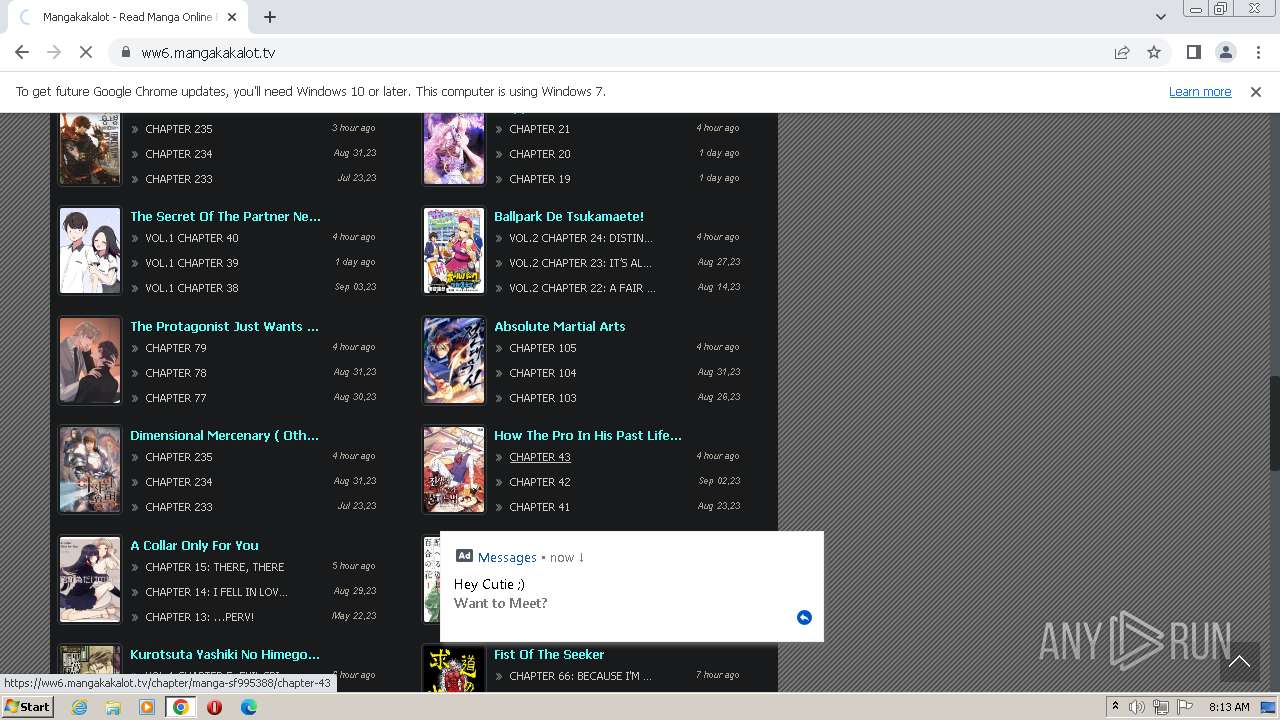
Task: Open Dimensional Mercenary title
Action: (x=224, y=435)
